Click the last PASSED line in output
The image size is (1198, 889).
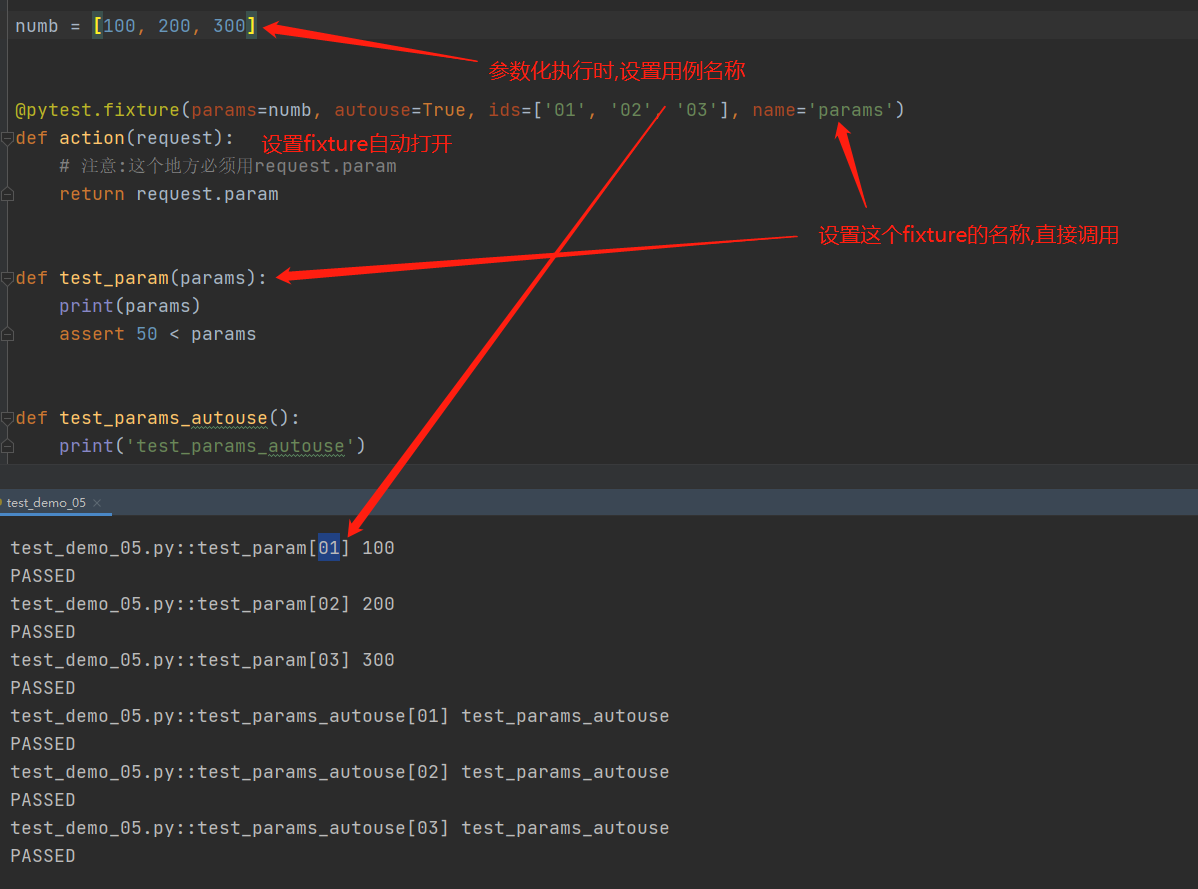[x=43, y=856]
